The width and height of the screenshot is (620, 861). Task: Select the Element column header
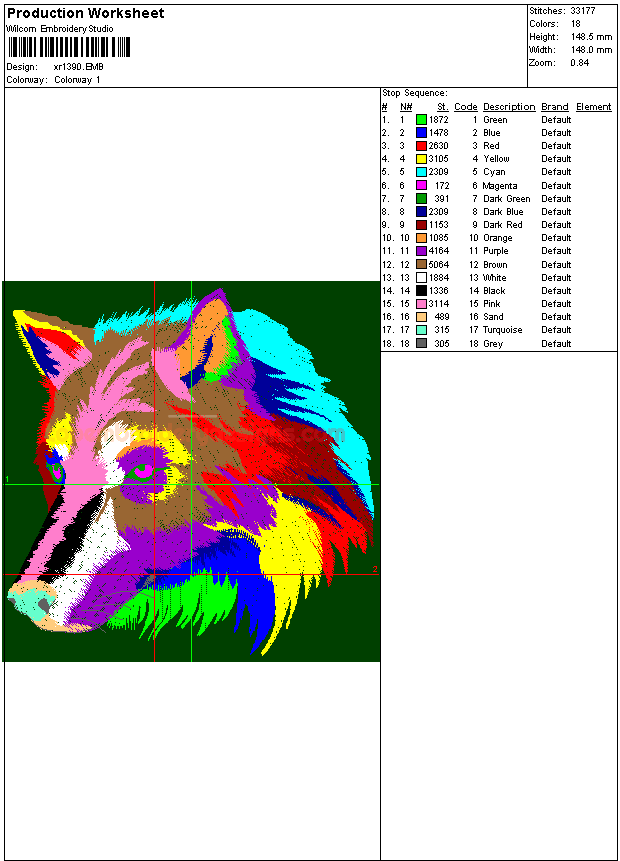tap(593, 107)
